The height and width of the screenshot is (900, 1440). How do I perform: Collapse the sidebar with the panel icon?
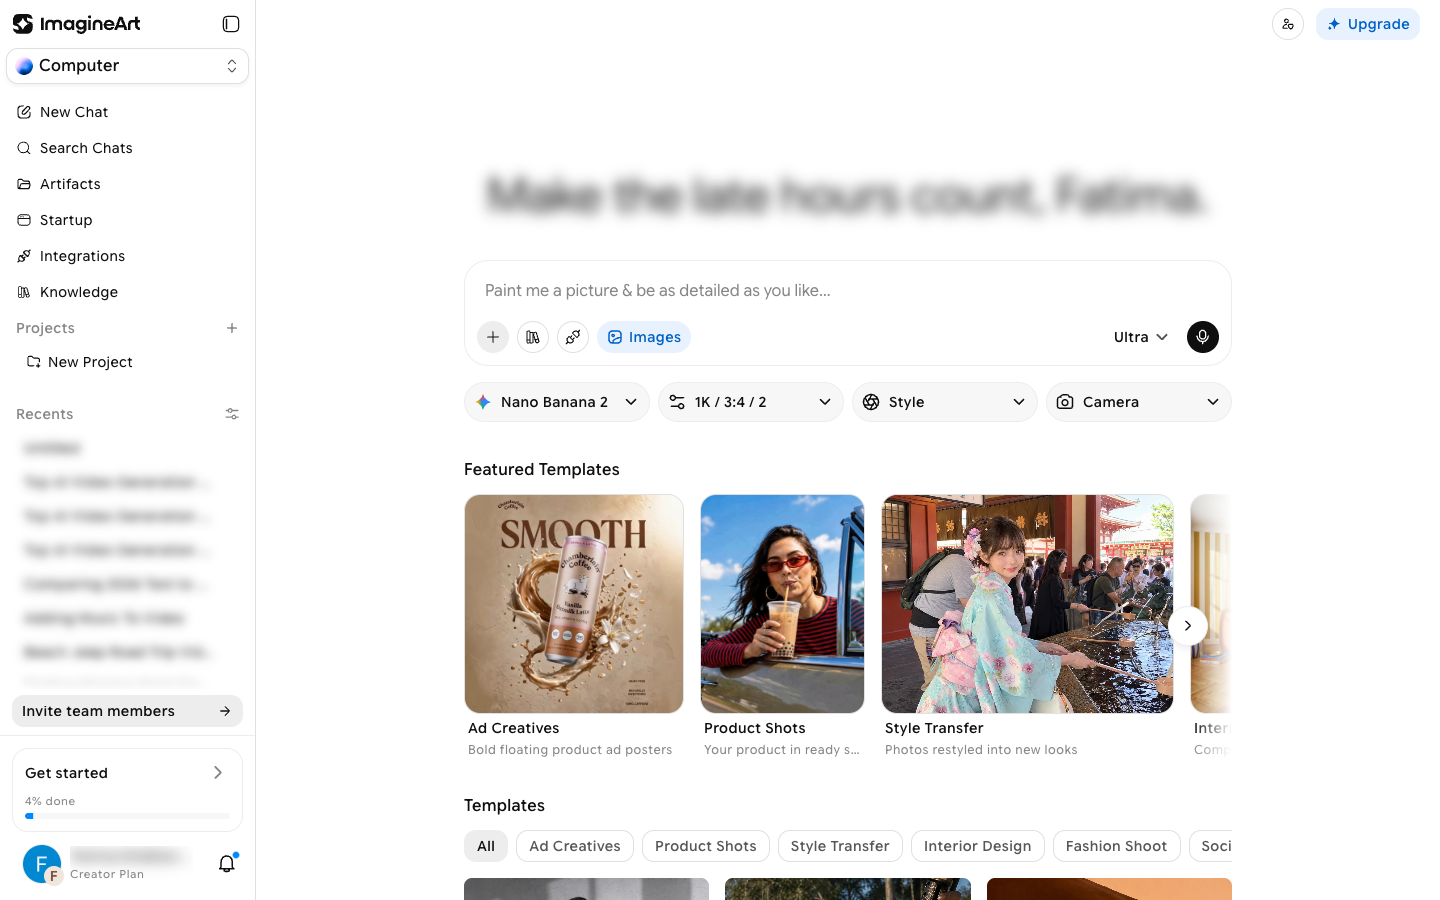231,24
